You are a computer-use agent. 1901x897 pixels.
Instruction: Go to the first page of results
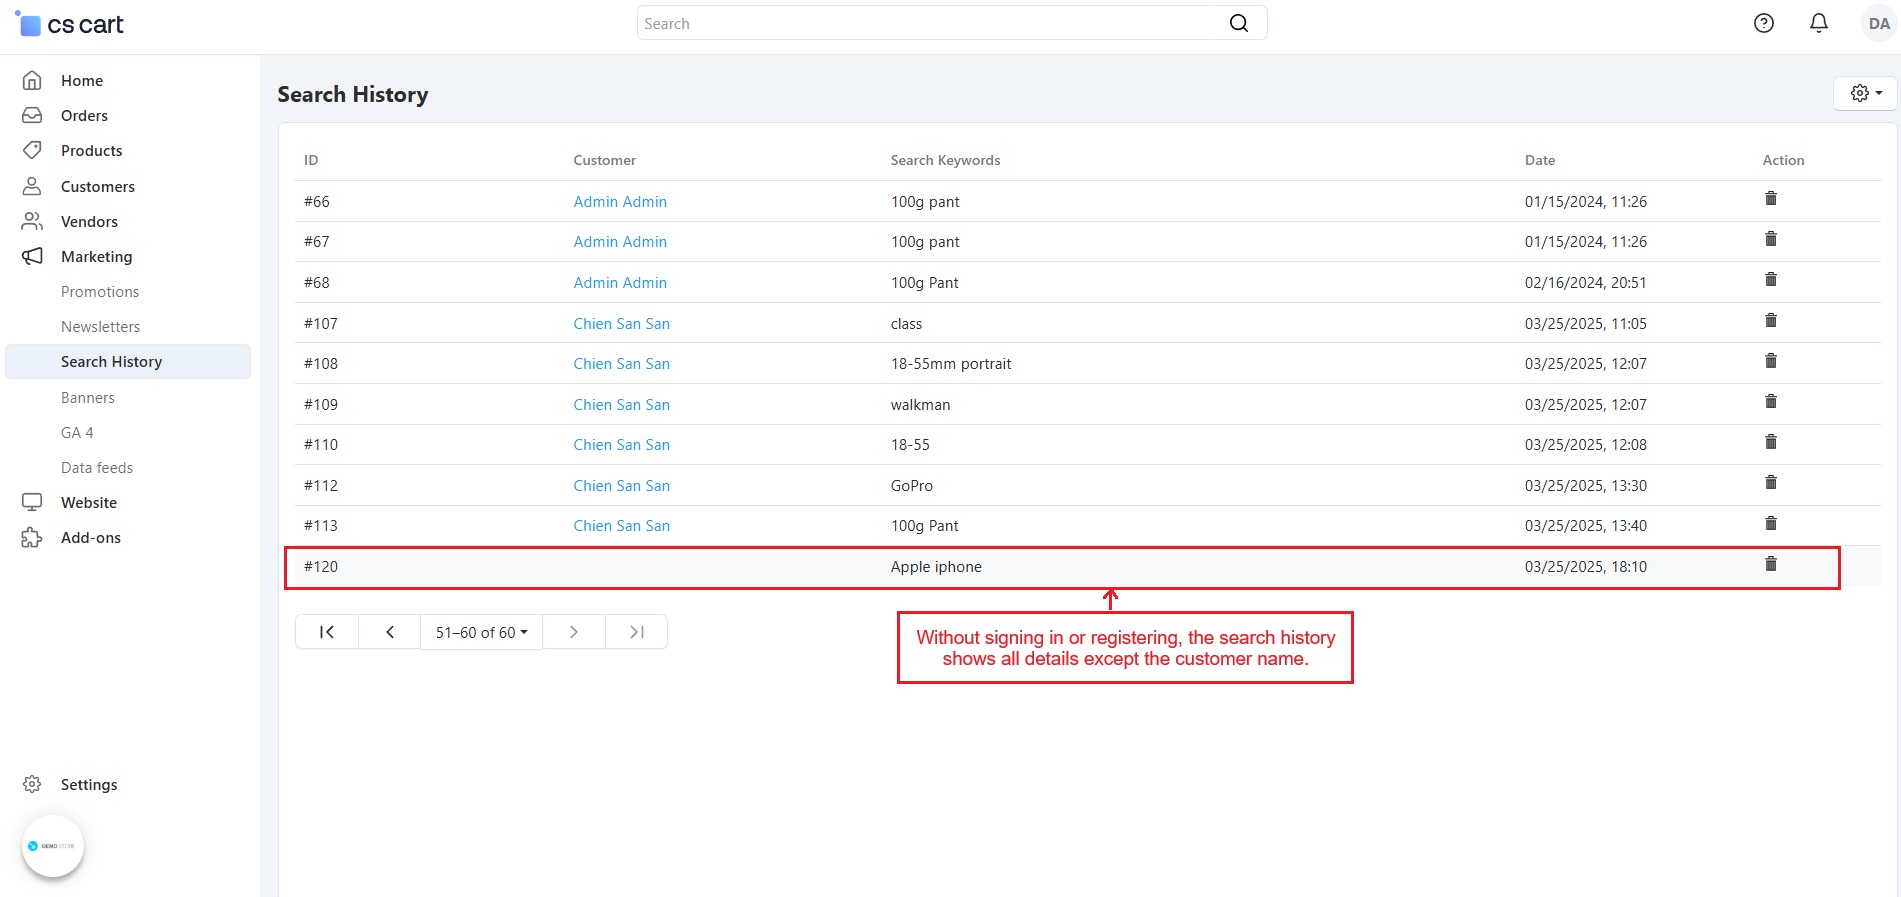[x=326, y=632]
